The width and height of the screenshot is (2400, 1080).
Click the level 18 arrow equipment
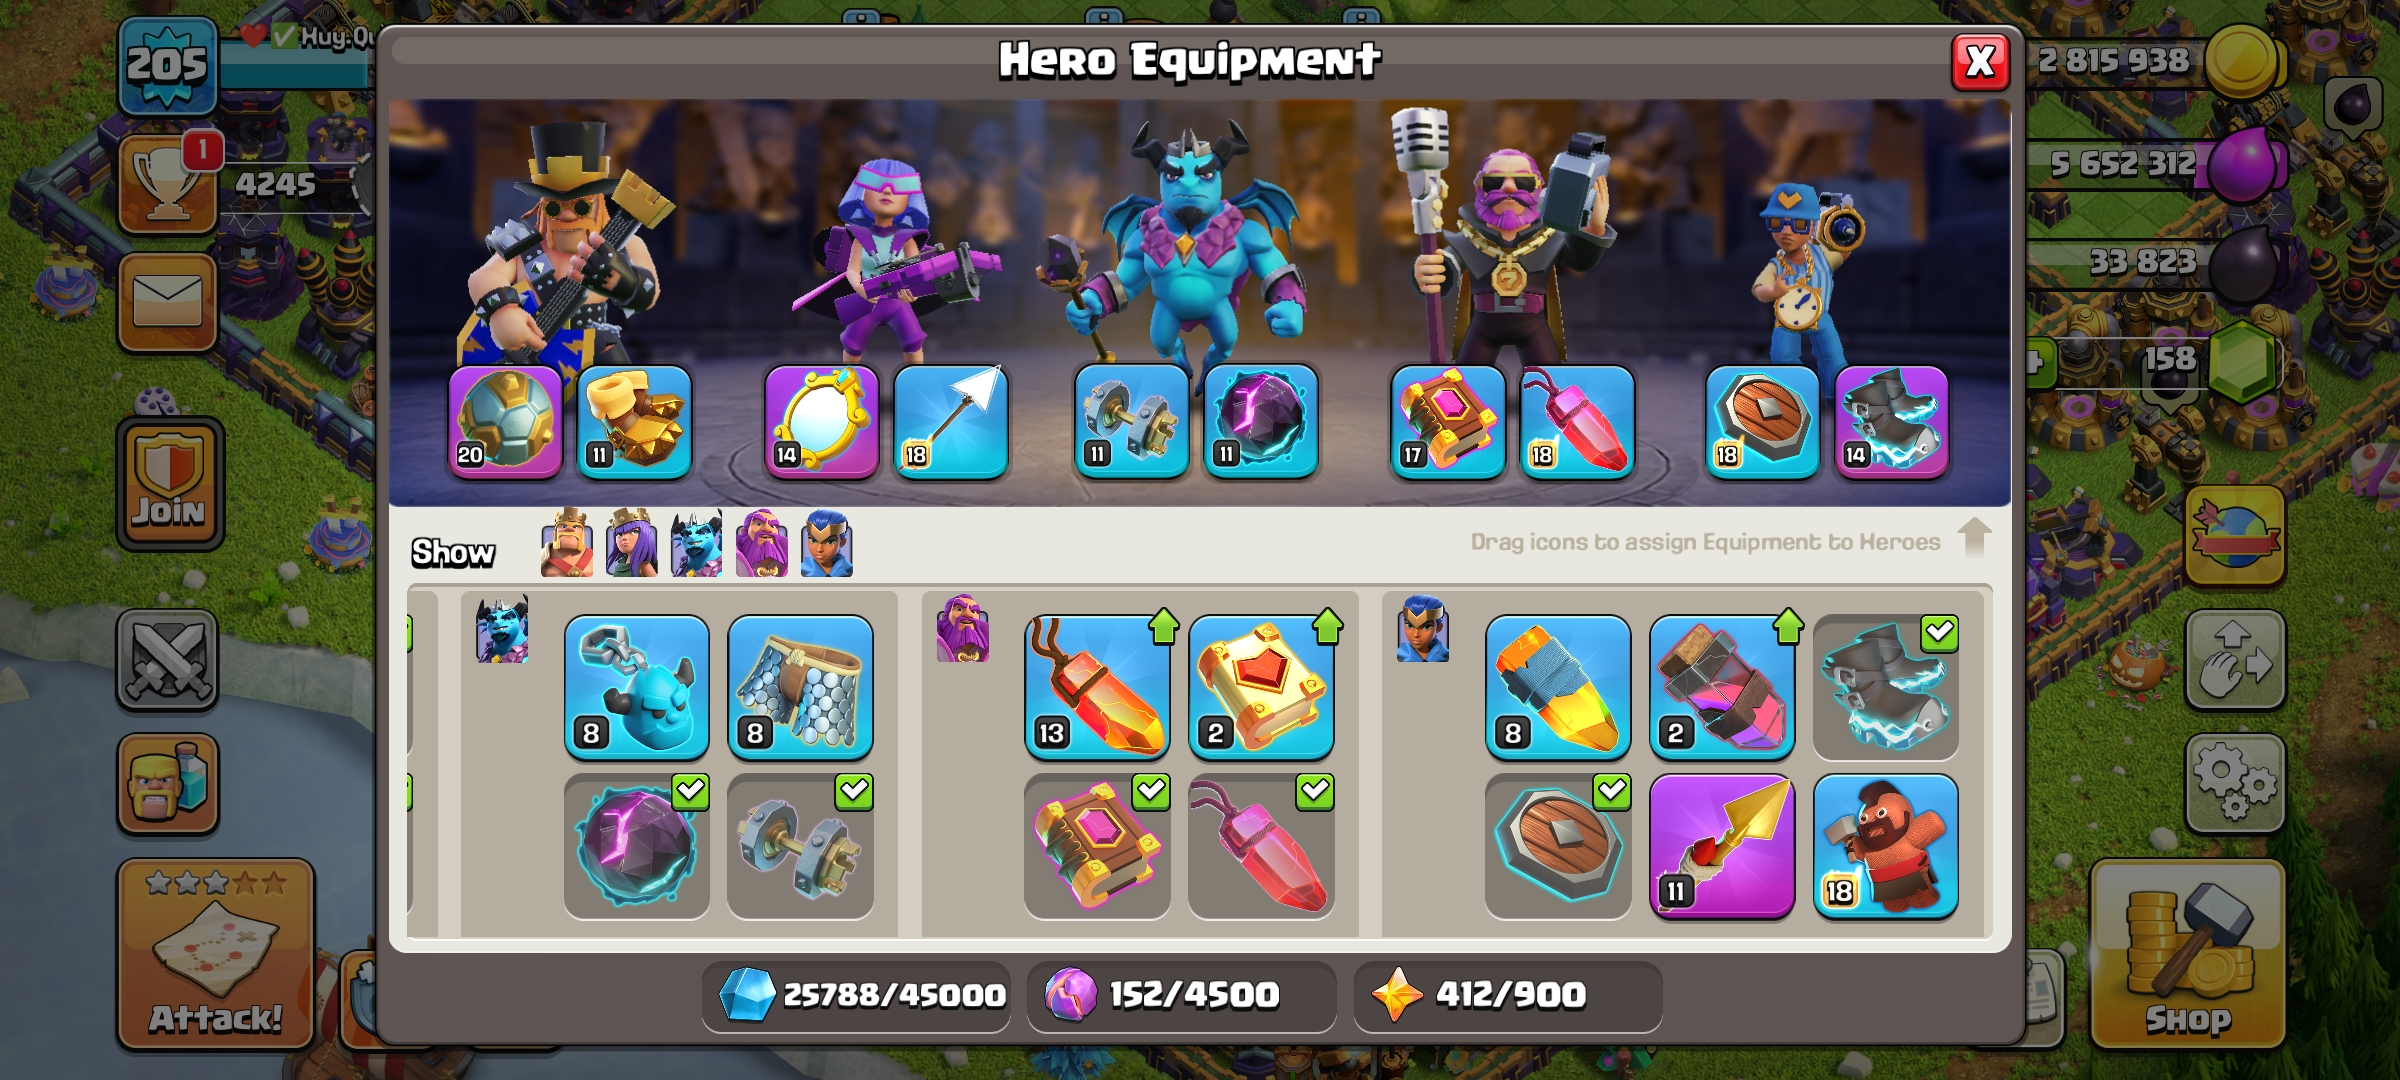[950, 421]
